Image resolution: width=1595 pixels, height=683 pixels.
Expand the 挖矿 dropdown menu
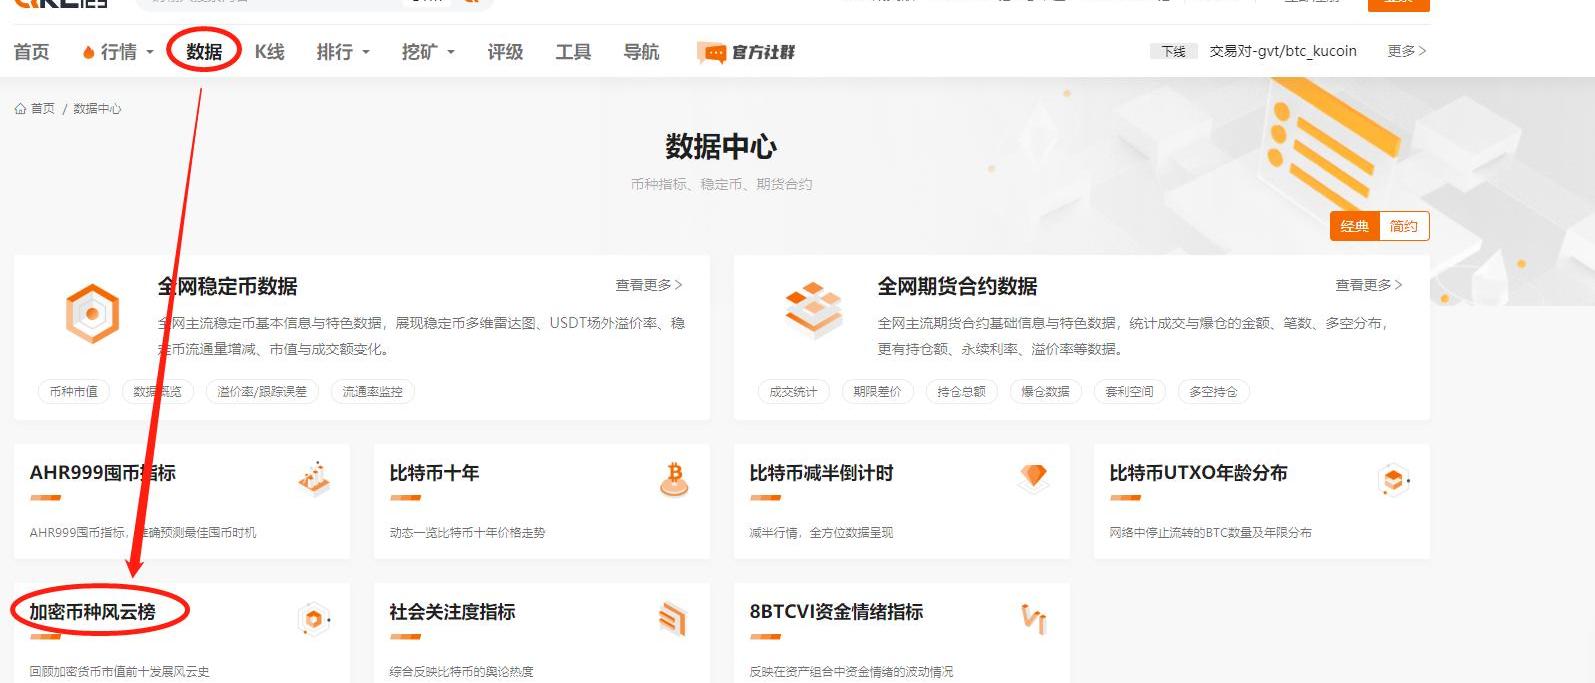pyautogui.click(x=428, y=52)
